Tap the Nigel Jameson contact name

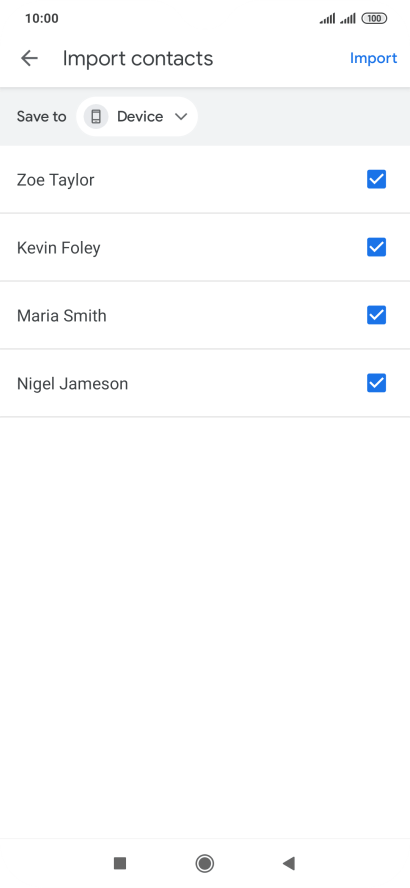72,384
